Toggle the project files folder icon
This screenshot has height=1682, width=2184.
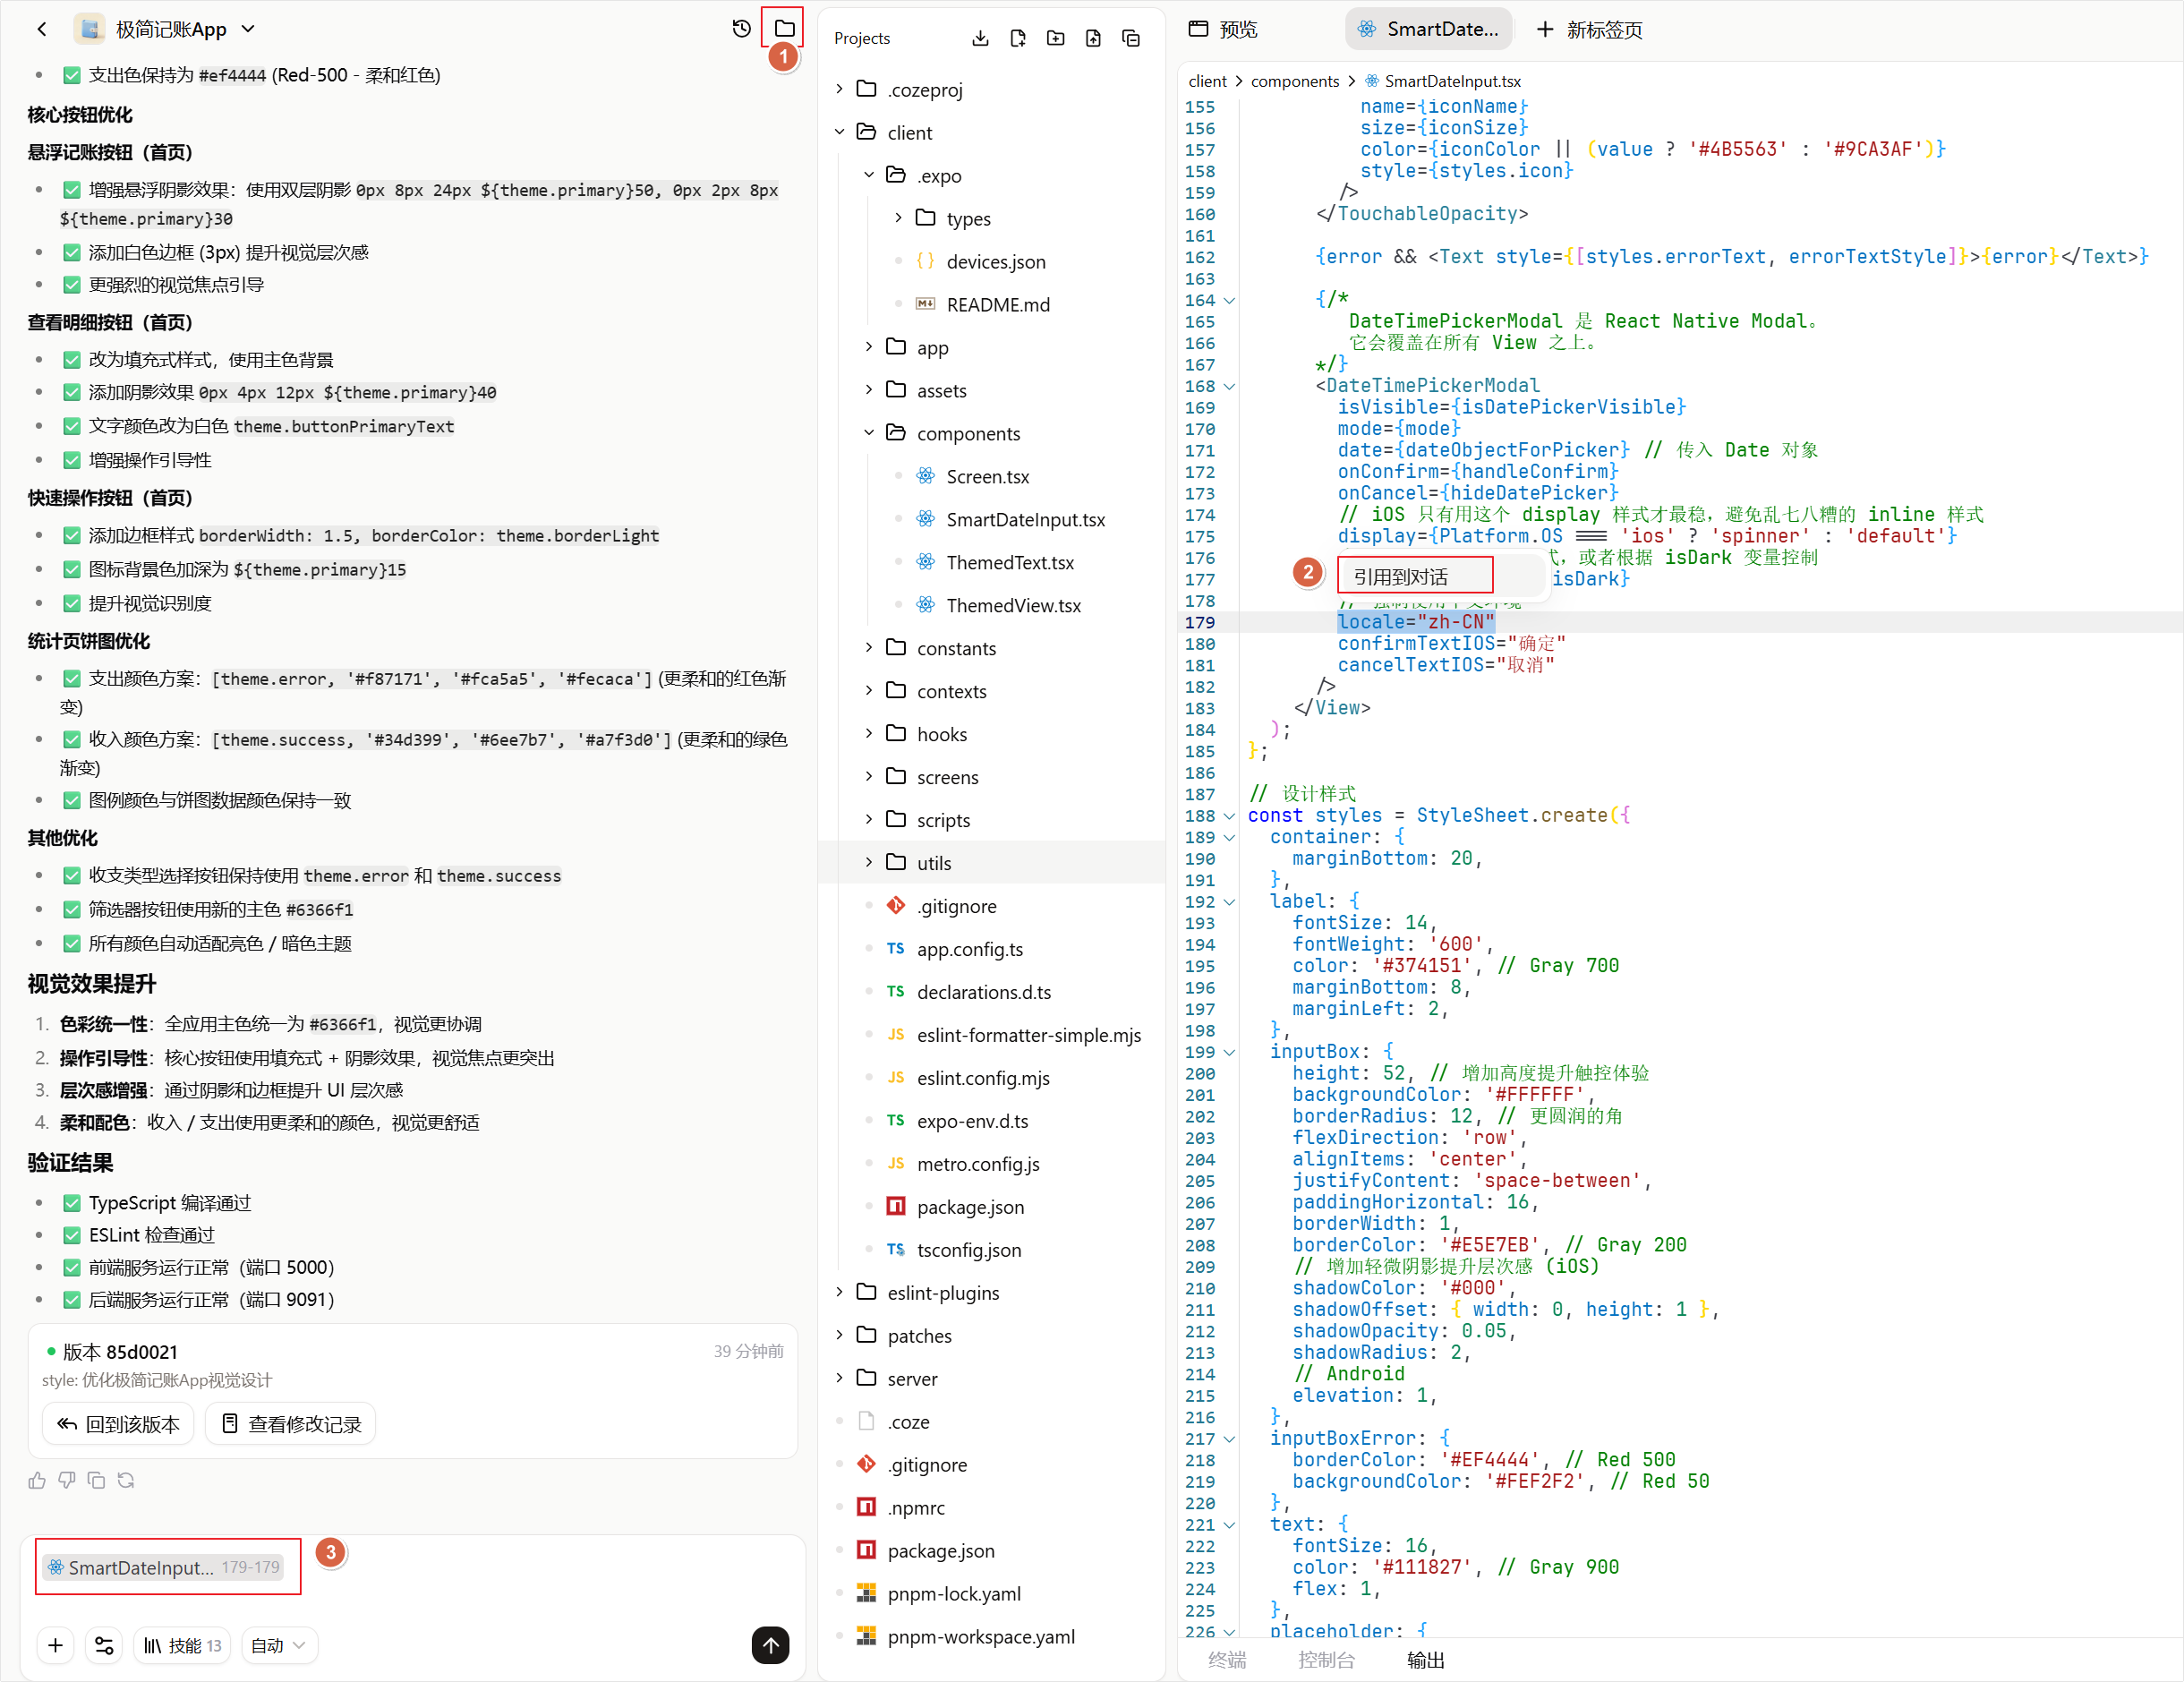pyautogui.click(x=784, y=29)
